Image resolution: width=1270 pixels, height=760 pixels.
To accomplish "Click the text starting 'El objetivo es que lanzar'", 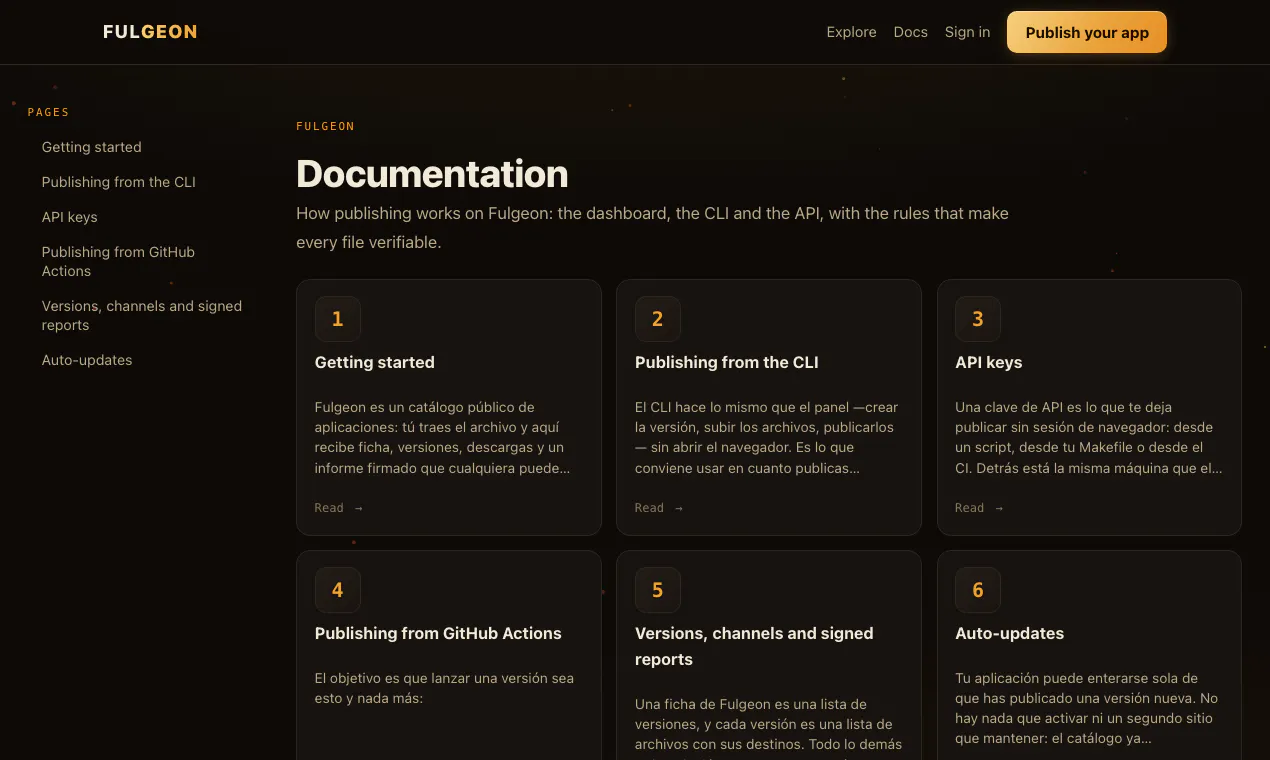I will point(444,688).
